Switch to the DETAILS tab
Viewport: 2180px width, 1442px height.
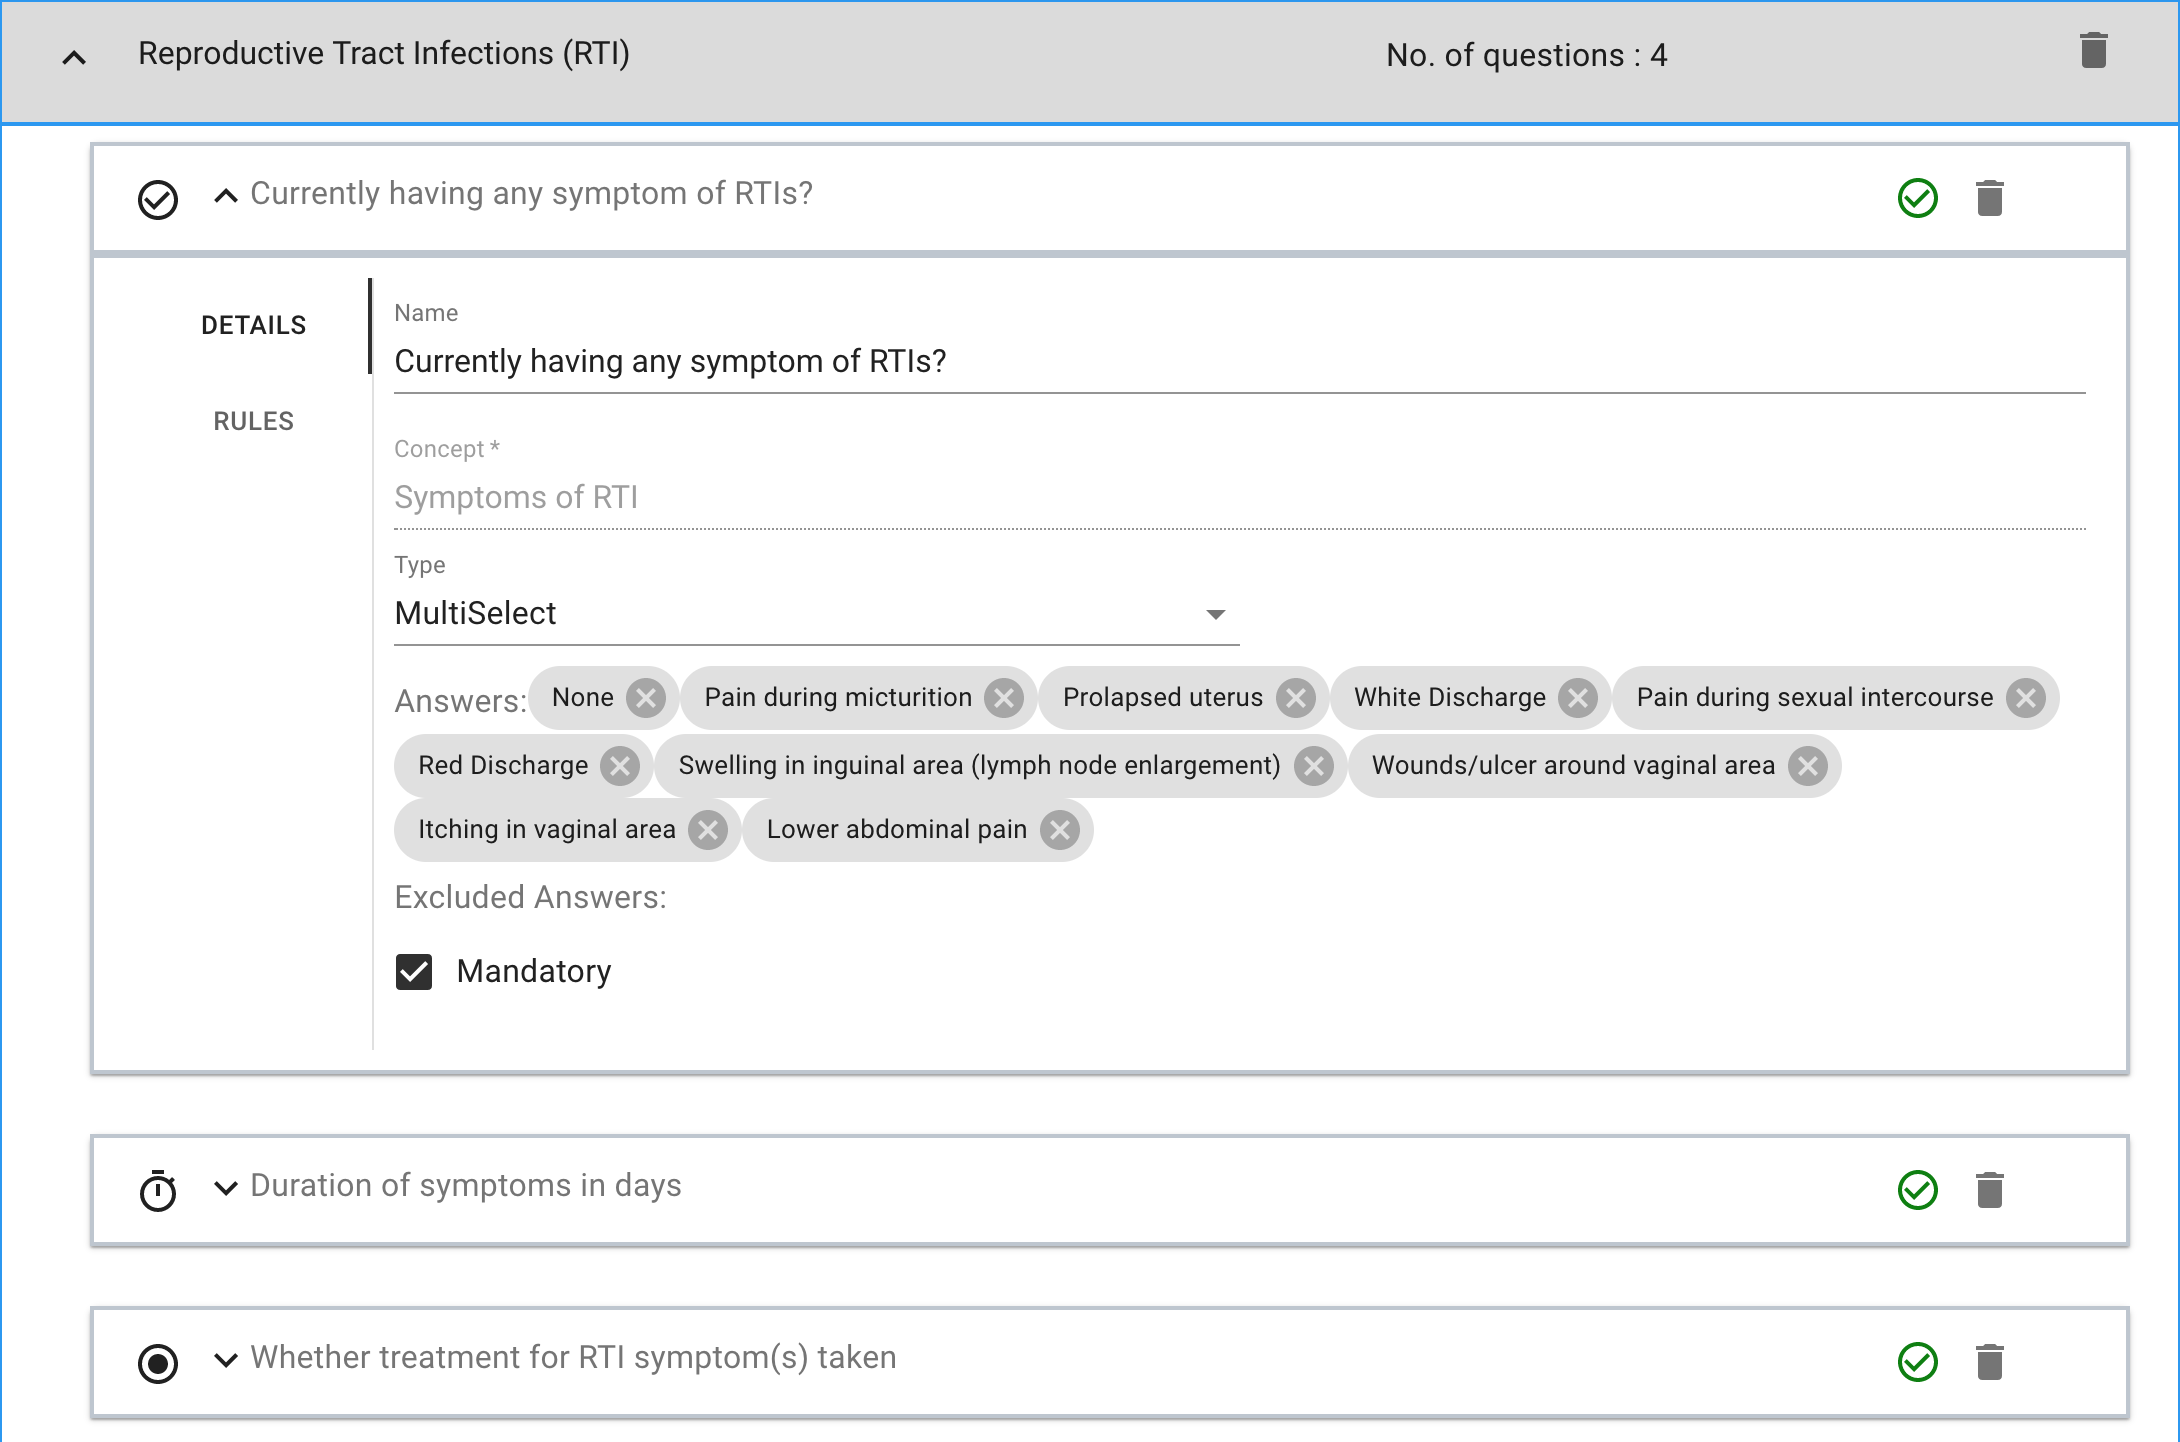253,325
